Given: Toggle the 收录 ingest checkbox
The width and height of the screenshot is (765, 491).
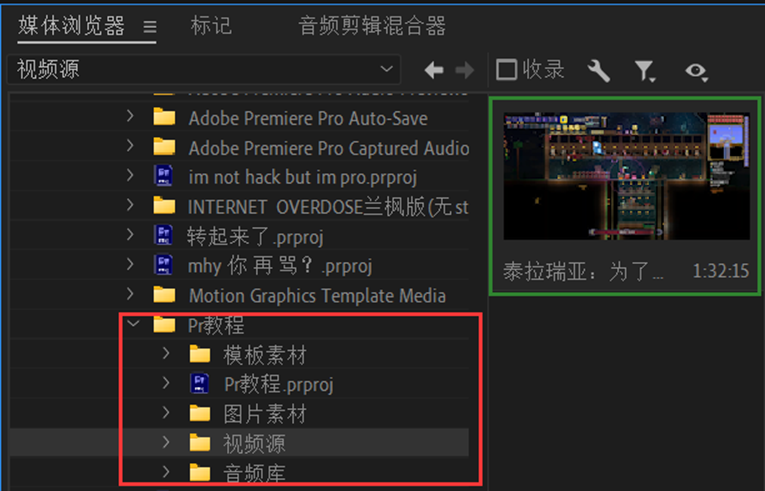Looking at the screenshot, I should click(507, 70).
